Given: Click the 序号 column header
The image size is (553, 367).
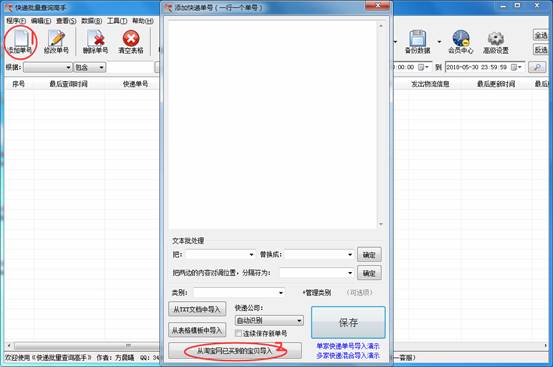Looking at the screenshot, I should pyautogui.click(x=18, y=84).
